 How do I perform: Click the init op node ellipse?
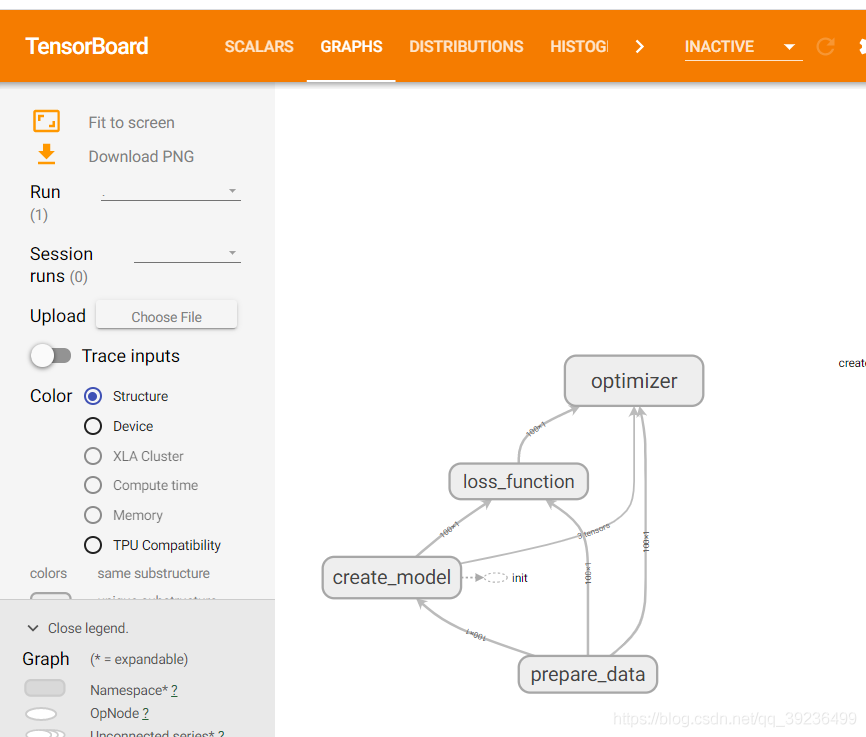click(x=495, y=577)
